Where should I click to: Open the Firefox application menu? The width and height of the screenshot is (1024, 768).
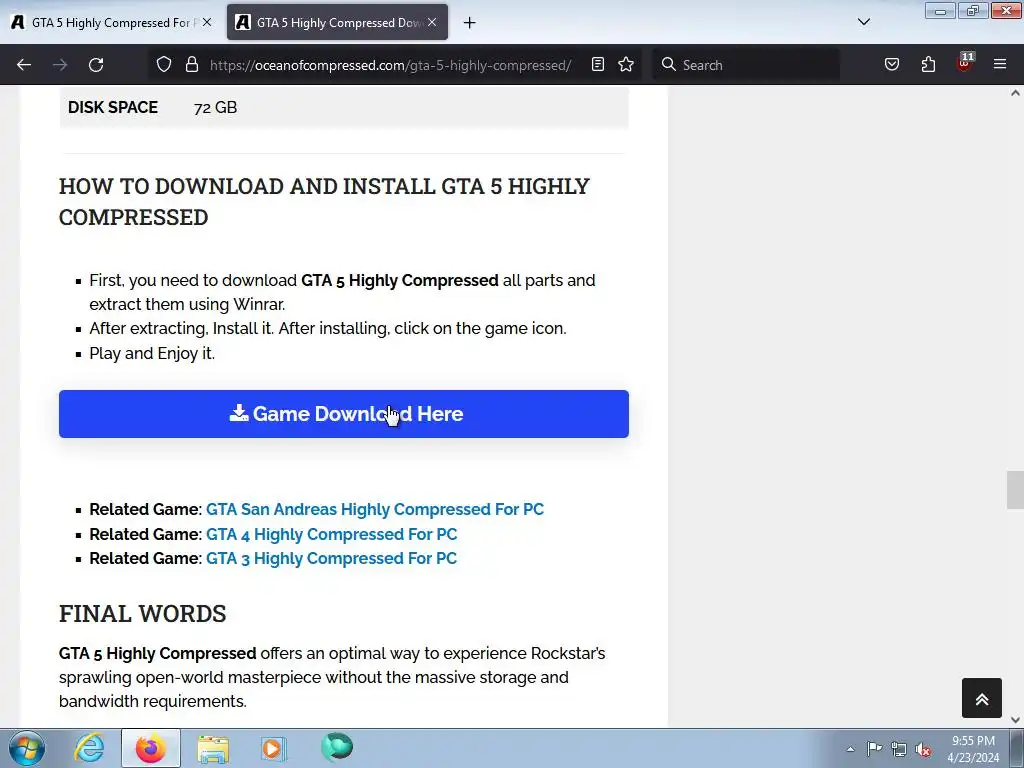pyautogui.click(x=1000, y=65)
